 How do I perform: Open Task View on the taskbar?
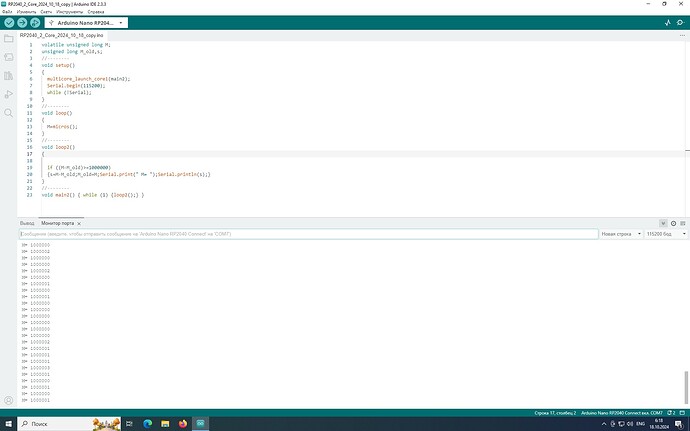129,424
